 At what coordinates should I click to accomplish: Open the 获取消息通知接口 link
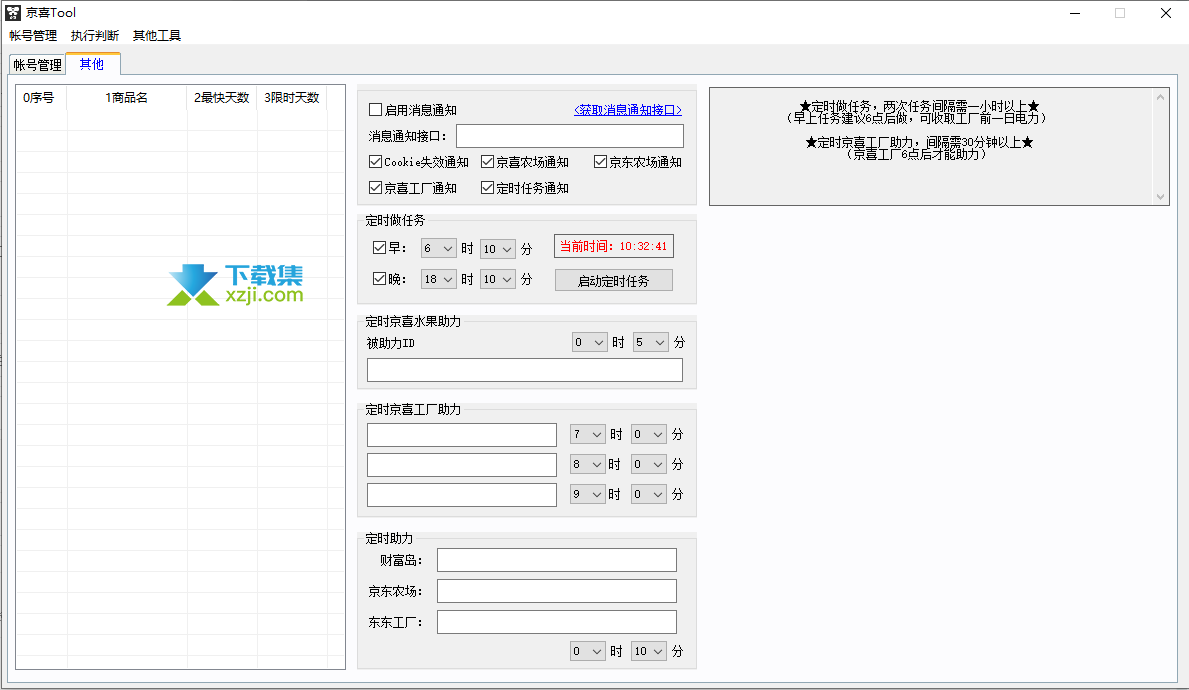(x=628, y=110)
